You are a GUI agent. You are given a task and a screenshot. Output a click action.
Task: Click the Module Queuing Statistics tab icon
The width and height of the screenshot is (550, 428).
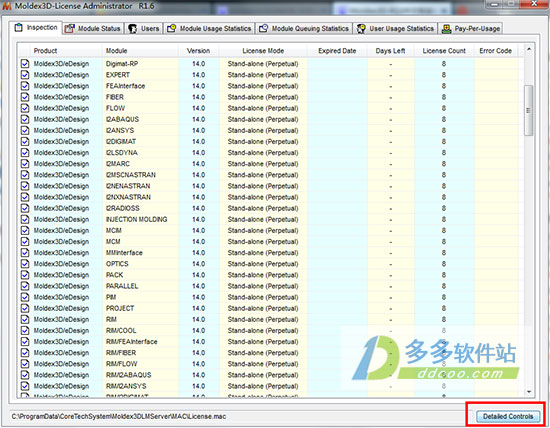(x=263, y=28)
